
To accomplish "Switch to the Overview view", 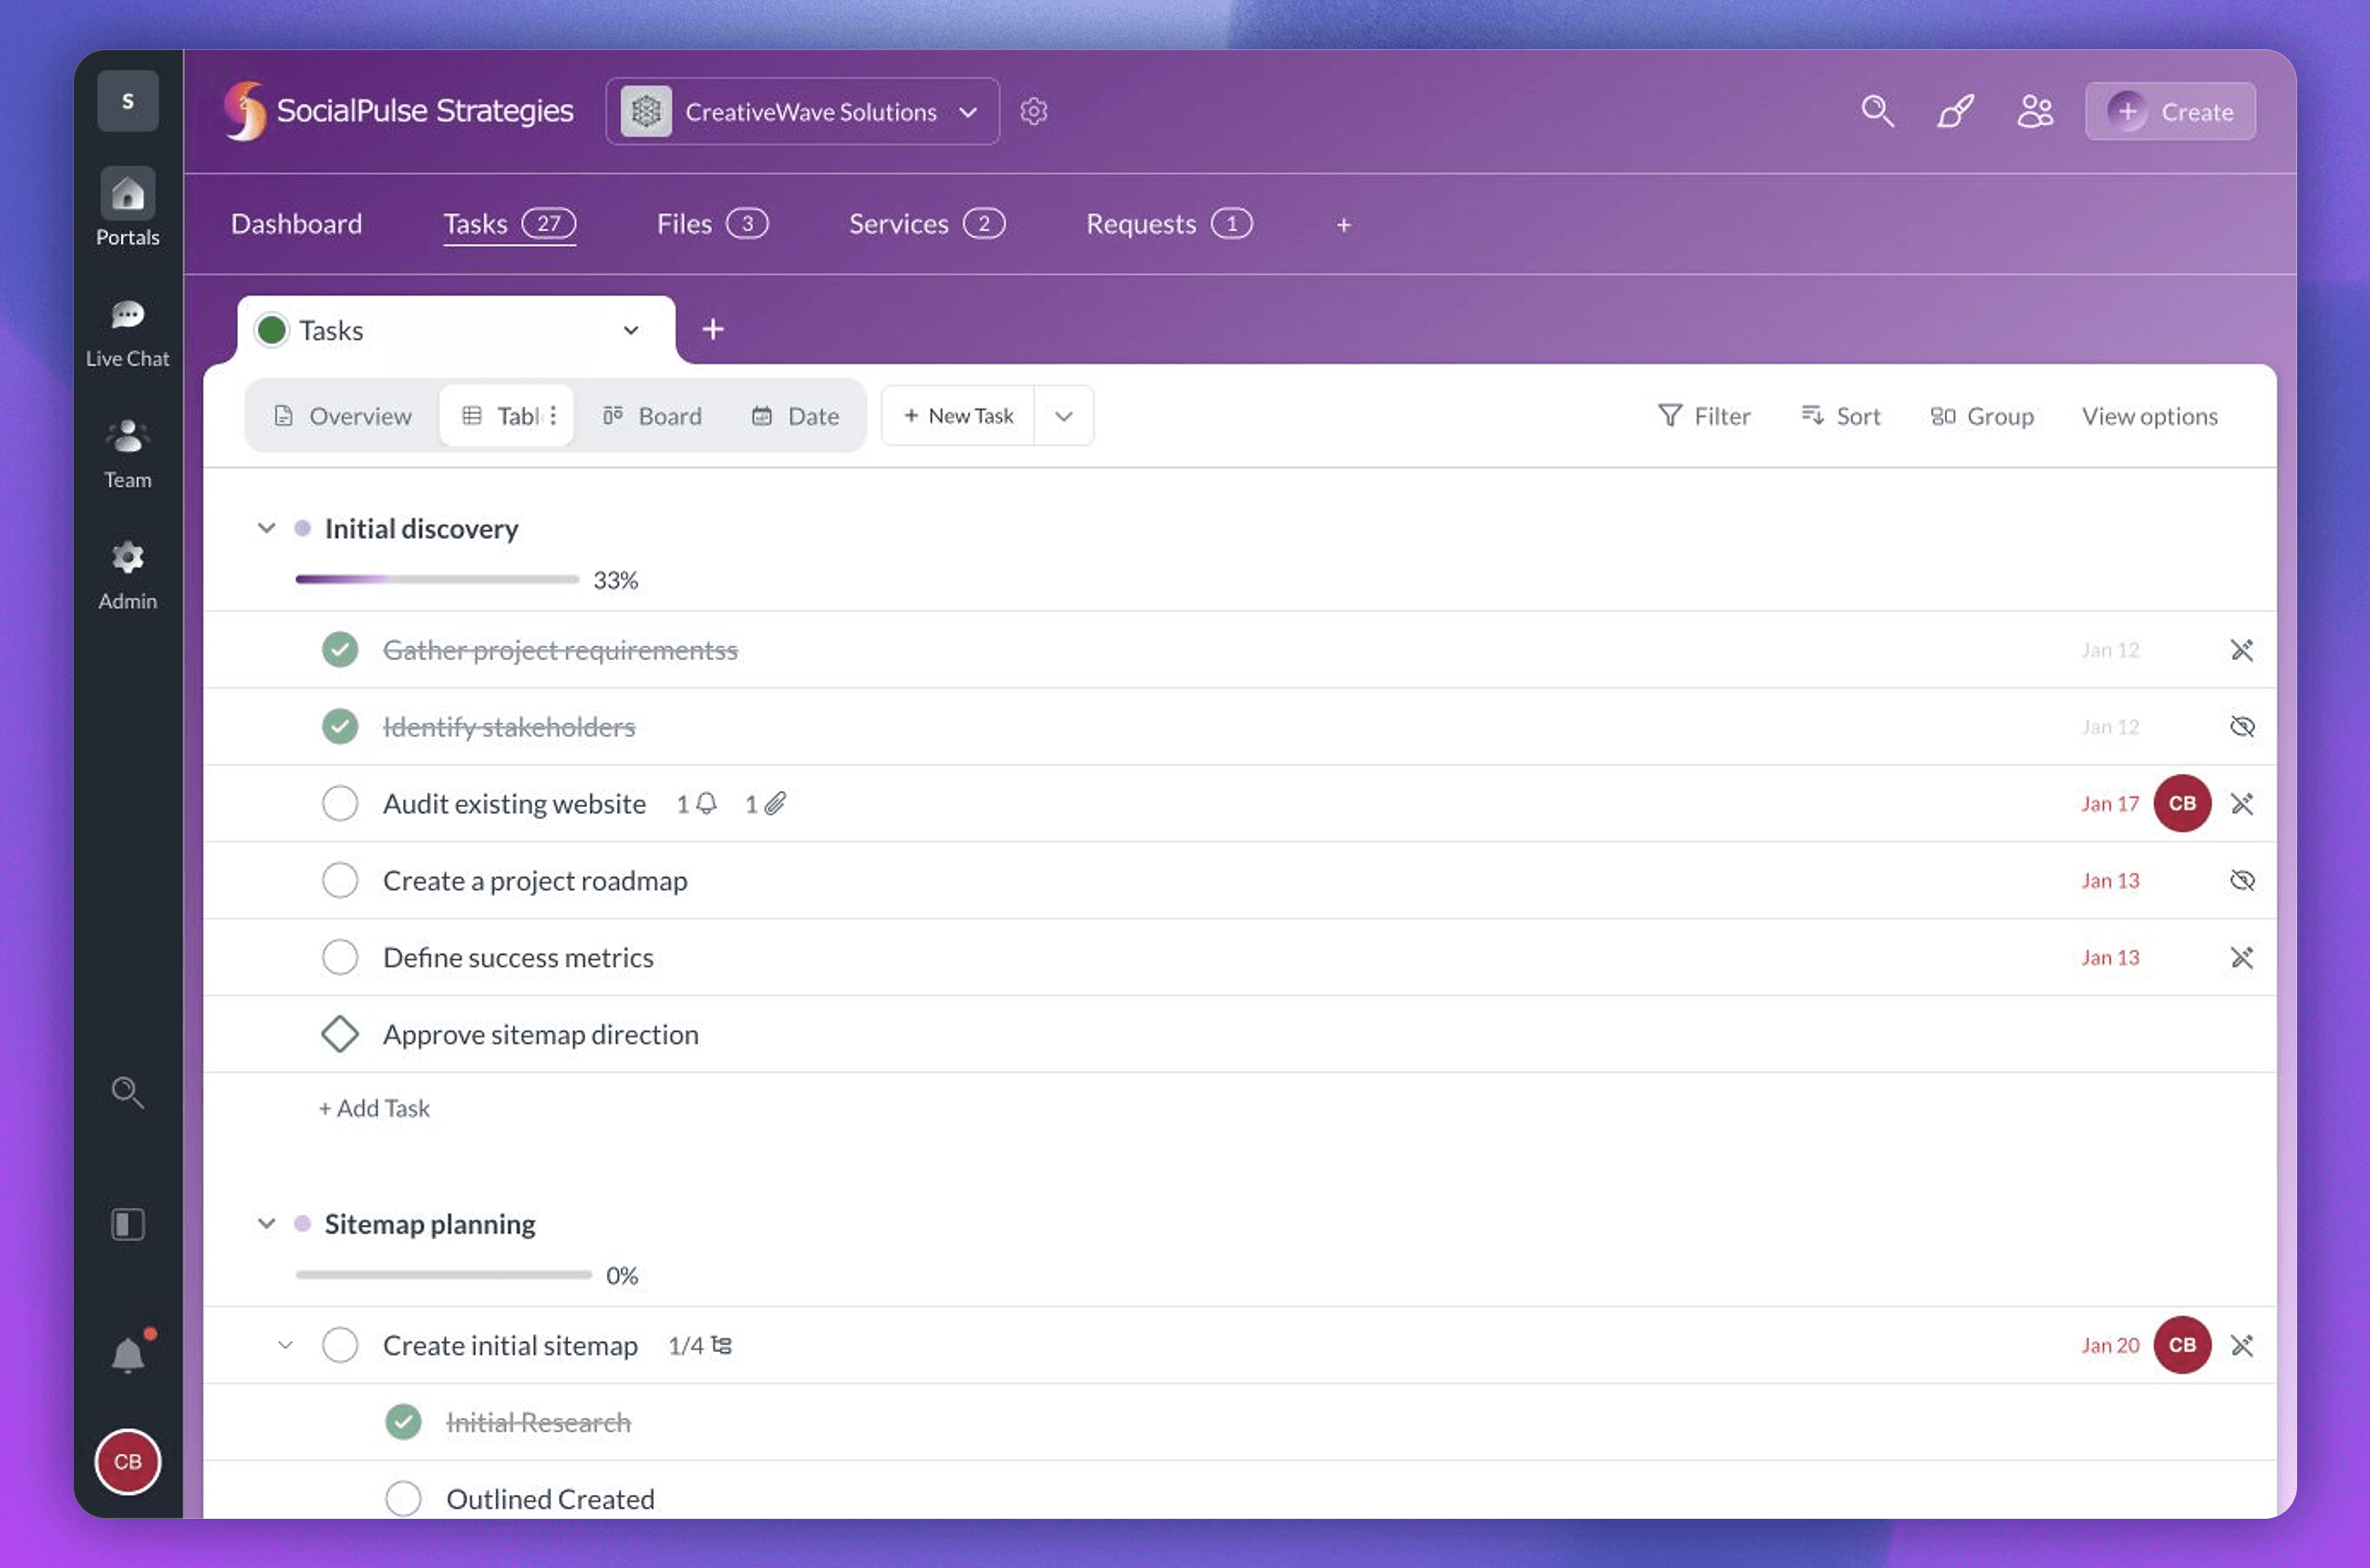I will [x=342, y=416].
